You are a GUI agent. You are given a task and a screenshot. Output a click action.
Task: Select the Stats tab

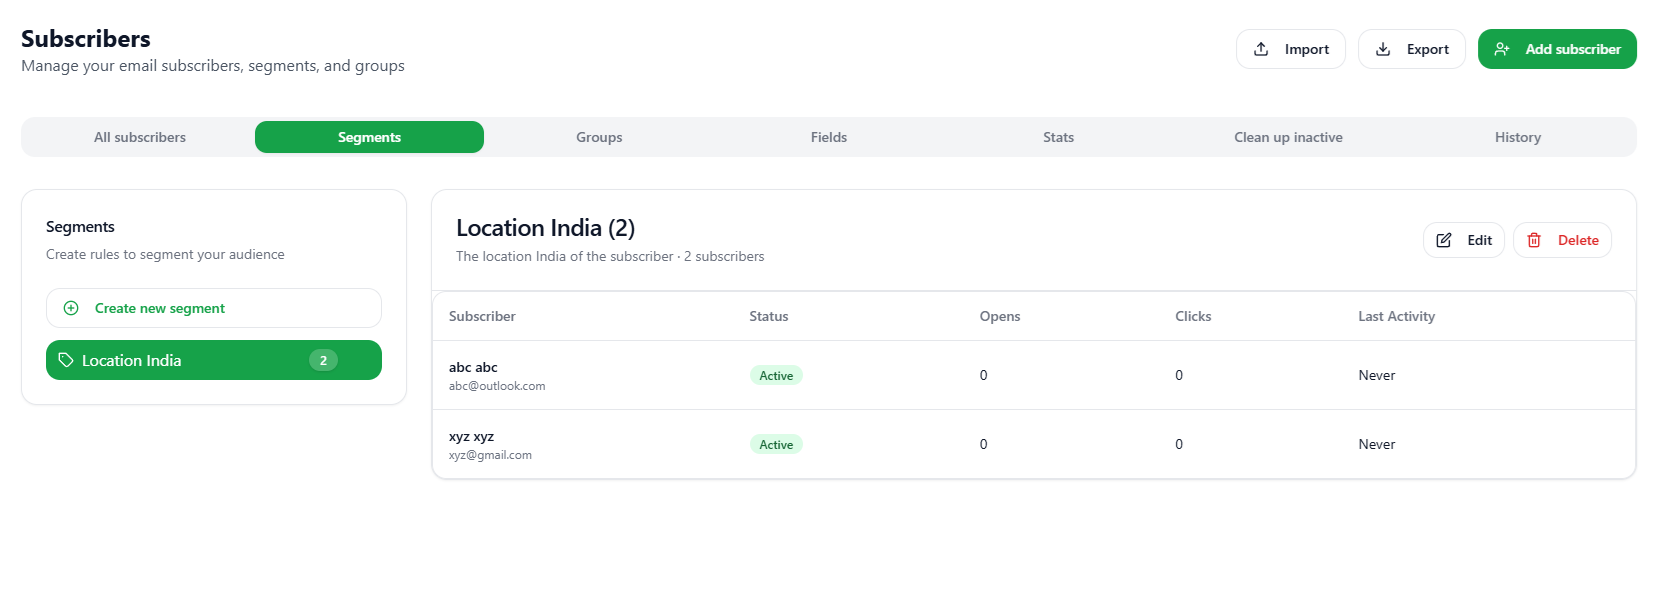[x=1058, y=137]
